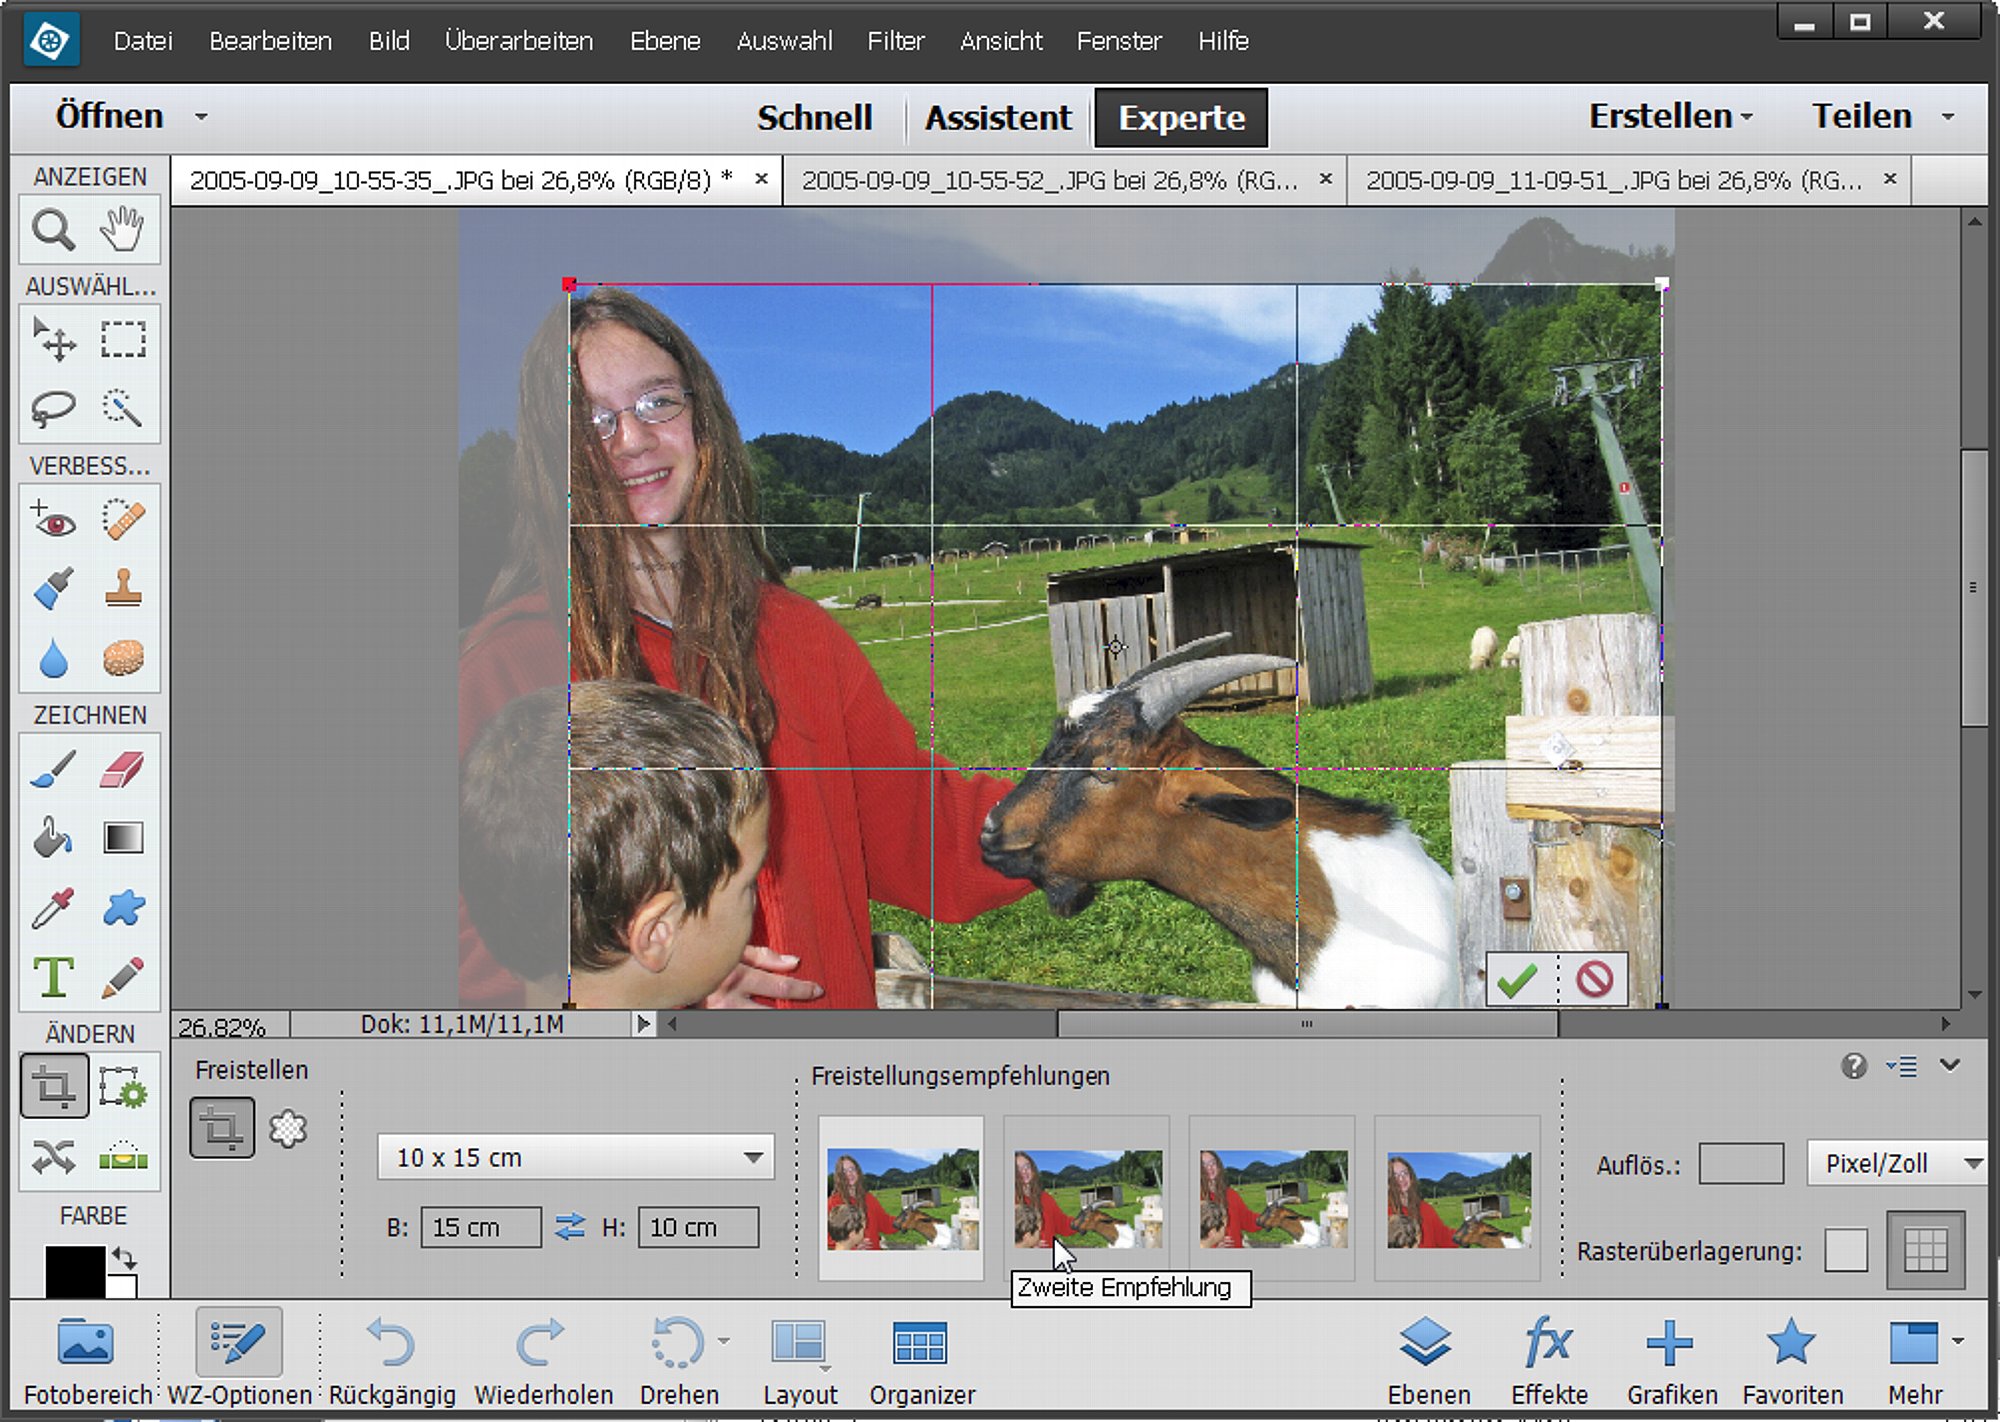Cancel crop with red prohibition icon
Screen dimensions: 2000x1422
(1594, 979)
